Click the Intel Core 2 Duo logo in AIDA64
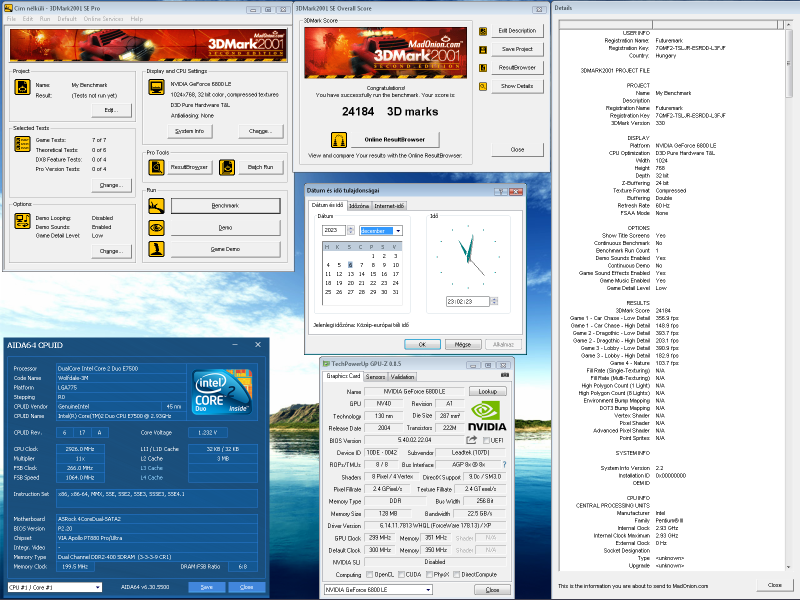The width and height of the screenshot is (800, 600). tap(222, 392)
